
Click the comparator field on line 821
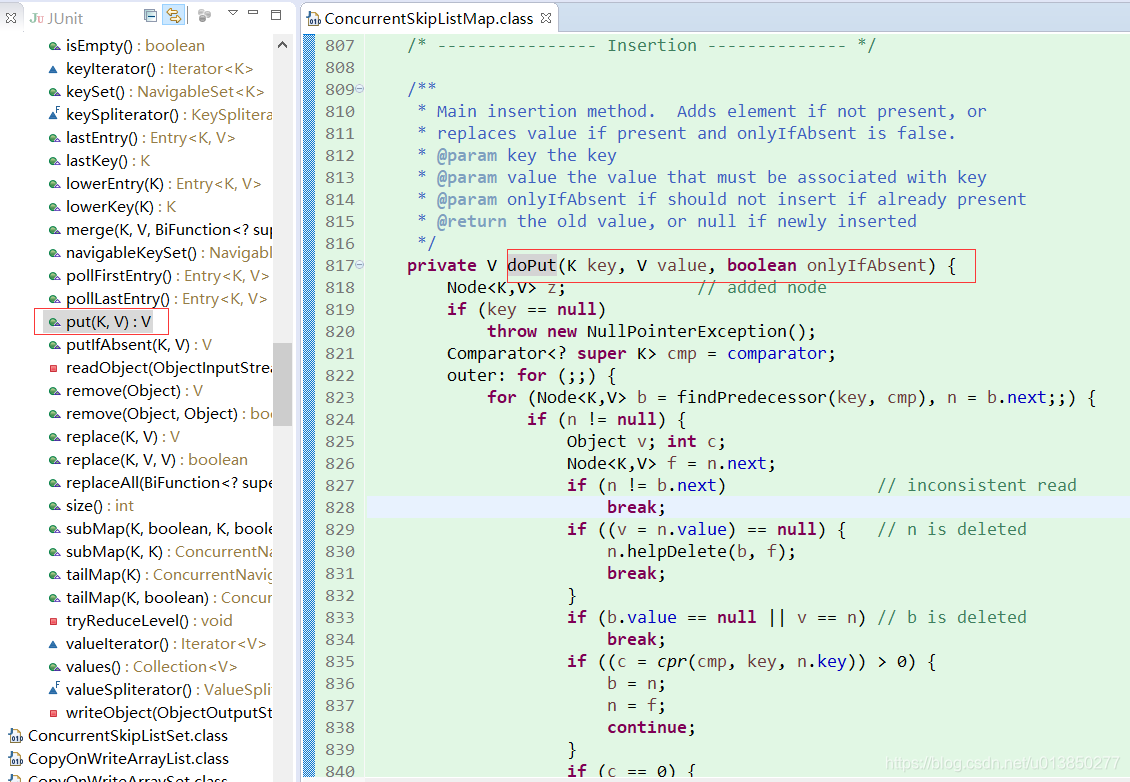[776, 354]
